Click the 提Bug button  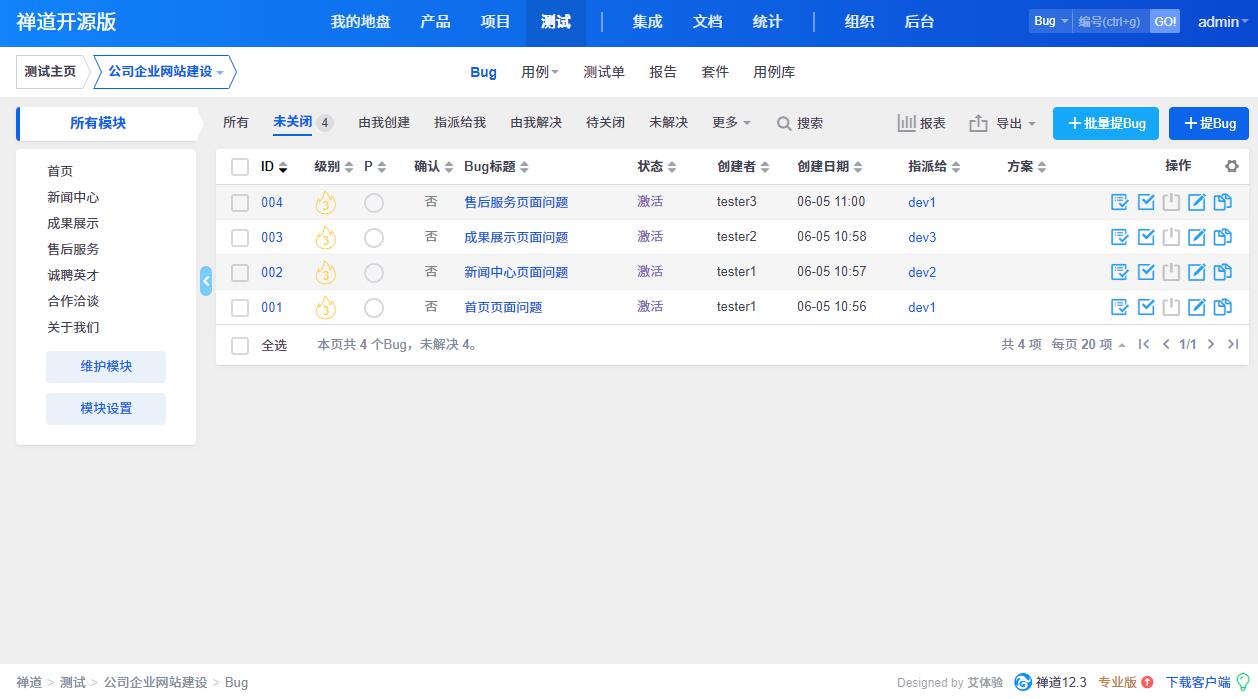[1209, 123]
